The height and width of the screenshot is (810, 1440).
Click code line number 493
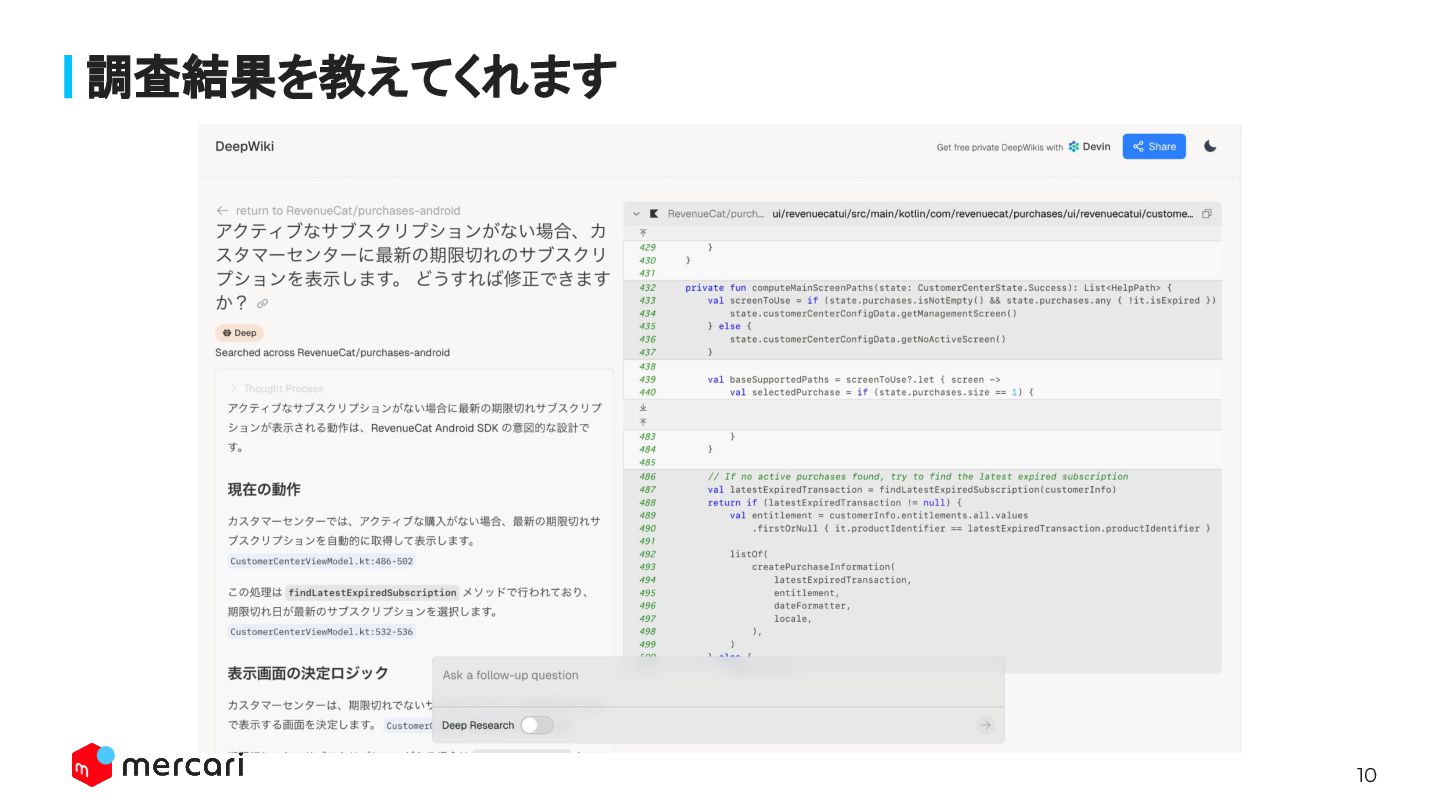point(647,567)
